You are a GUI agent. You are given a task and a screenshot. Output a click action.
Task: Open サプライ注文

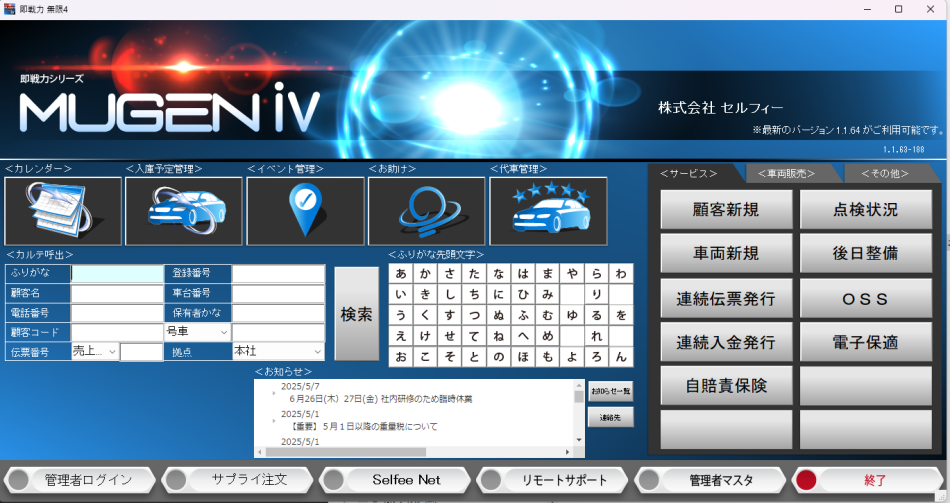click(238, 480)
